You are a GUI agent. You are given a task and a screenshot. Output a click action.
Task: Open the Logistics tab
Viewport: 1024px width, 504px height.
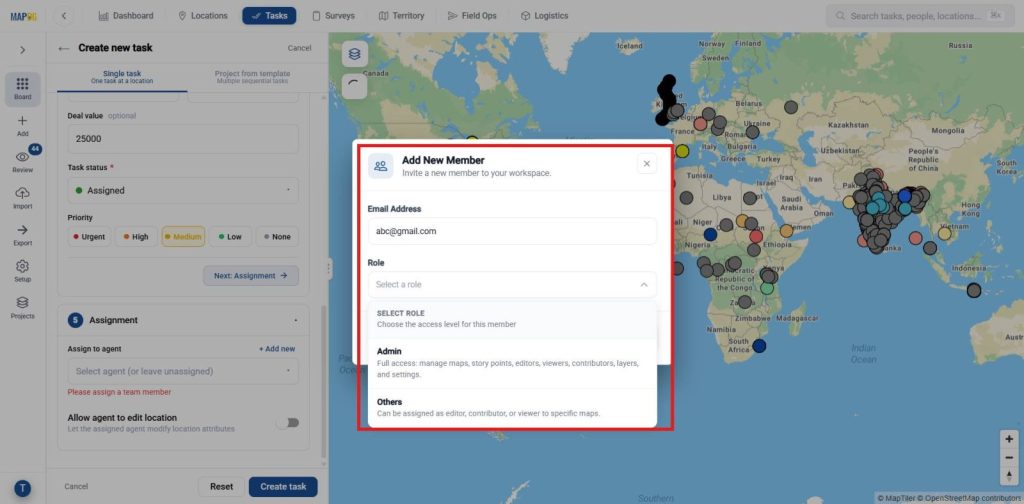point(545,16)
